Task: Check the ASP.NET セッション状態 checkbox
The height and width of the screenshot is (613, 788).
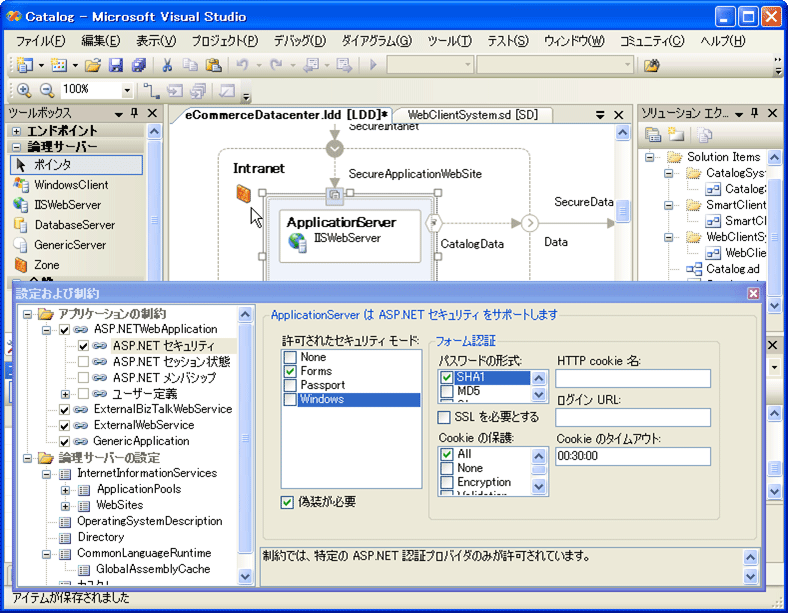Action: click(83, 362)
